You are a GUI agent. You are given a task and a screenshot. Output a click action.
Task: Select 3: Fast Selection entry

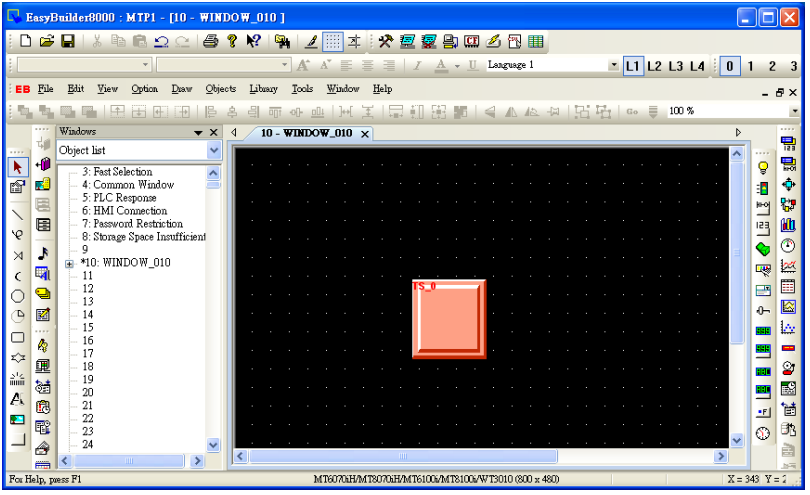pyautogui.click(x=117, y=172)
